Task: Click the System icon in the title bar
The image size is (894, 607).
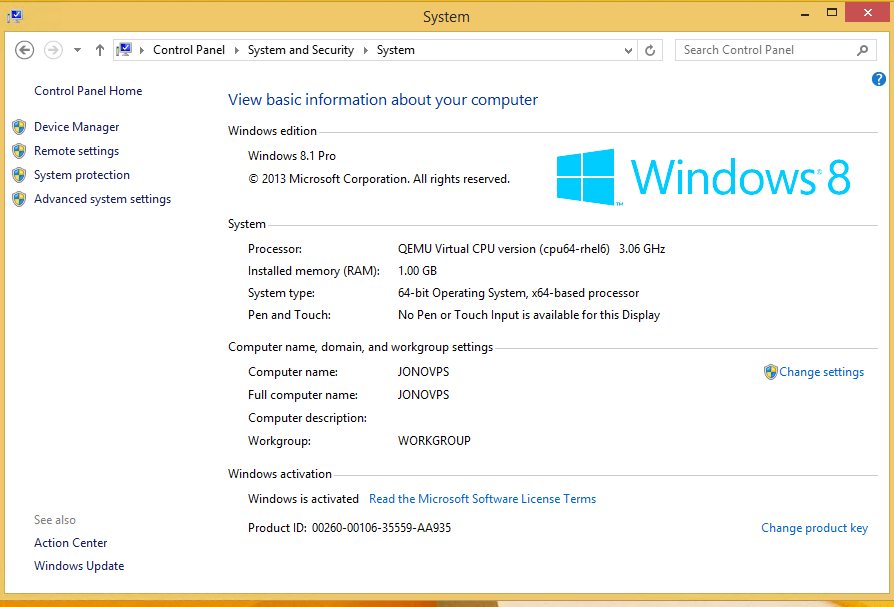Action: (15, 16)
